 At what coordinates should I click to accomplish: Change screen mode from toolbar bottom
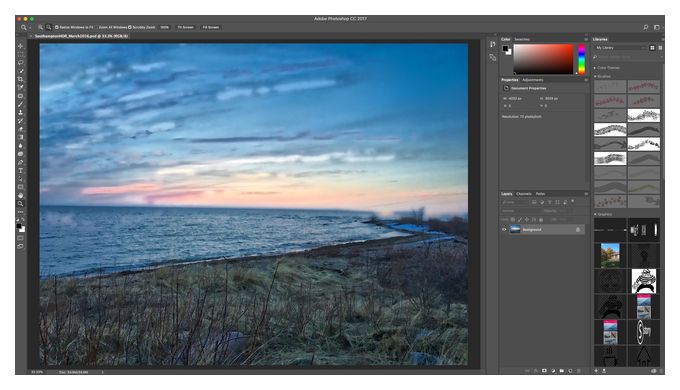pyautogui.click(x=20, y=246)
